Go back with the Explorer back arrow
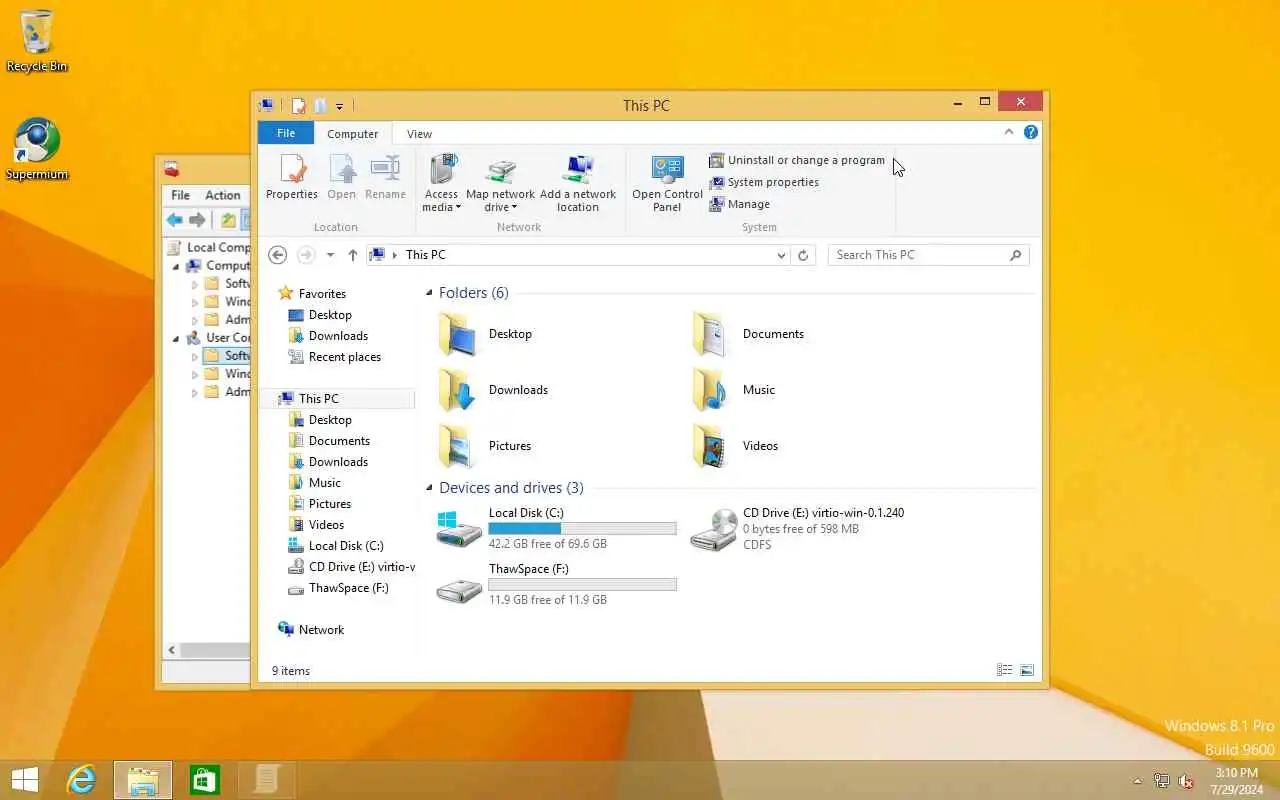This screenshot has width=1280, height=800. click(x=278, y=255)
